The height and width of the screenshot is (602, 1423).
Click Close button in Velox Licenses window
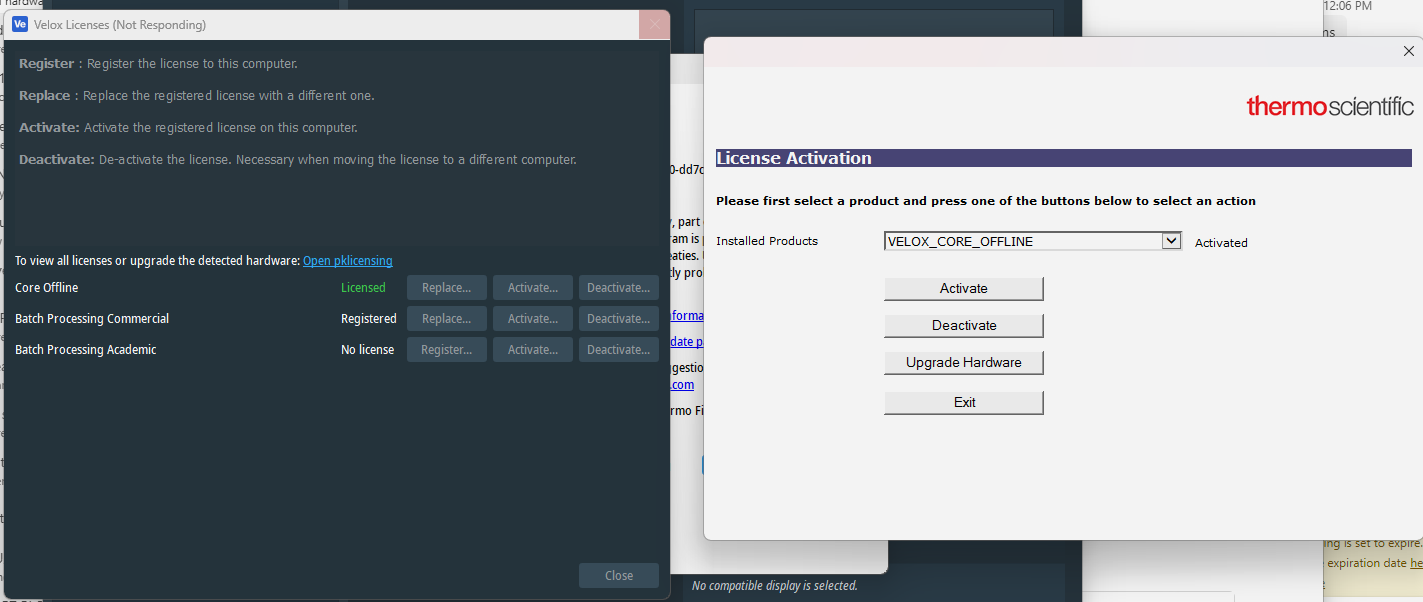point(619,575)
